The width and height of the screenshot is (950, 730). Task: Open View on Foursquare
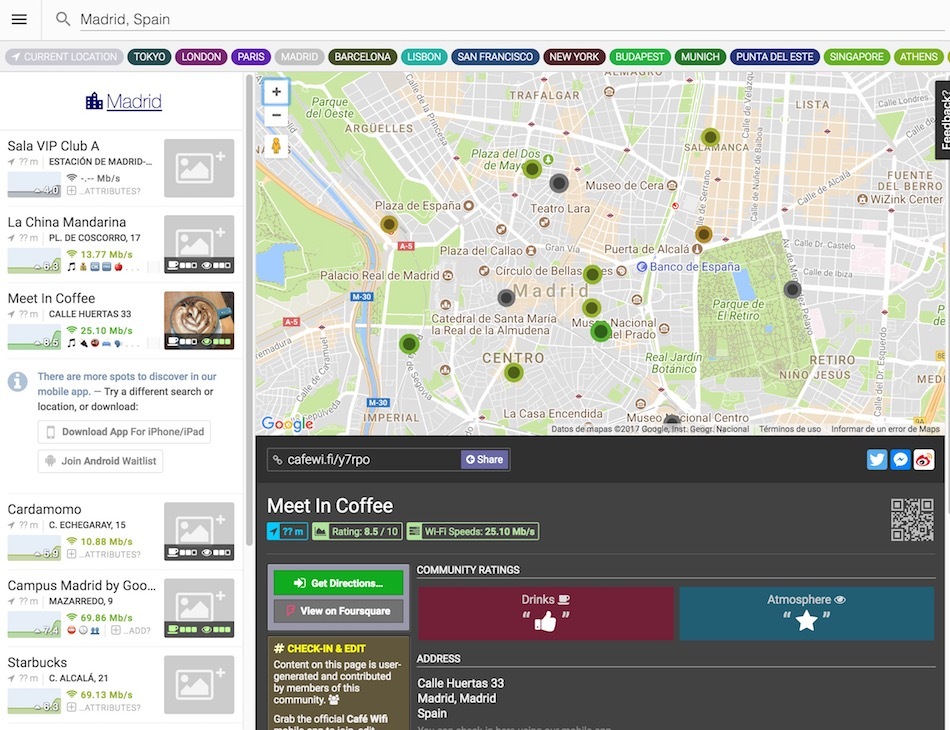tap(338, 611)
